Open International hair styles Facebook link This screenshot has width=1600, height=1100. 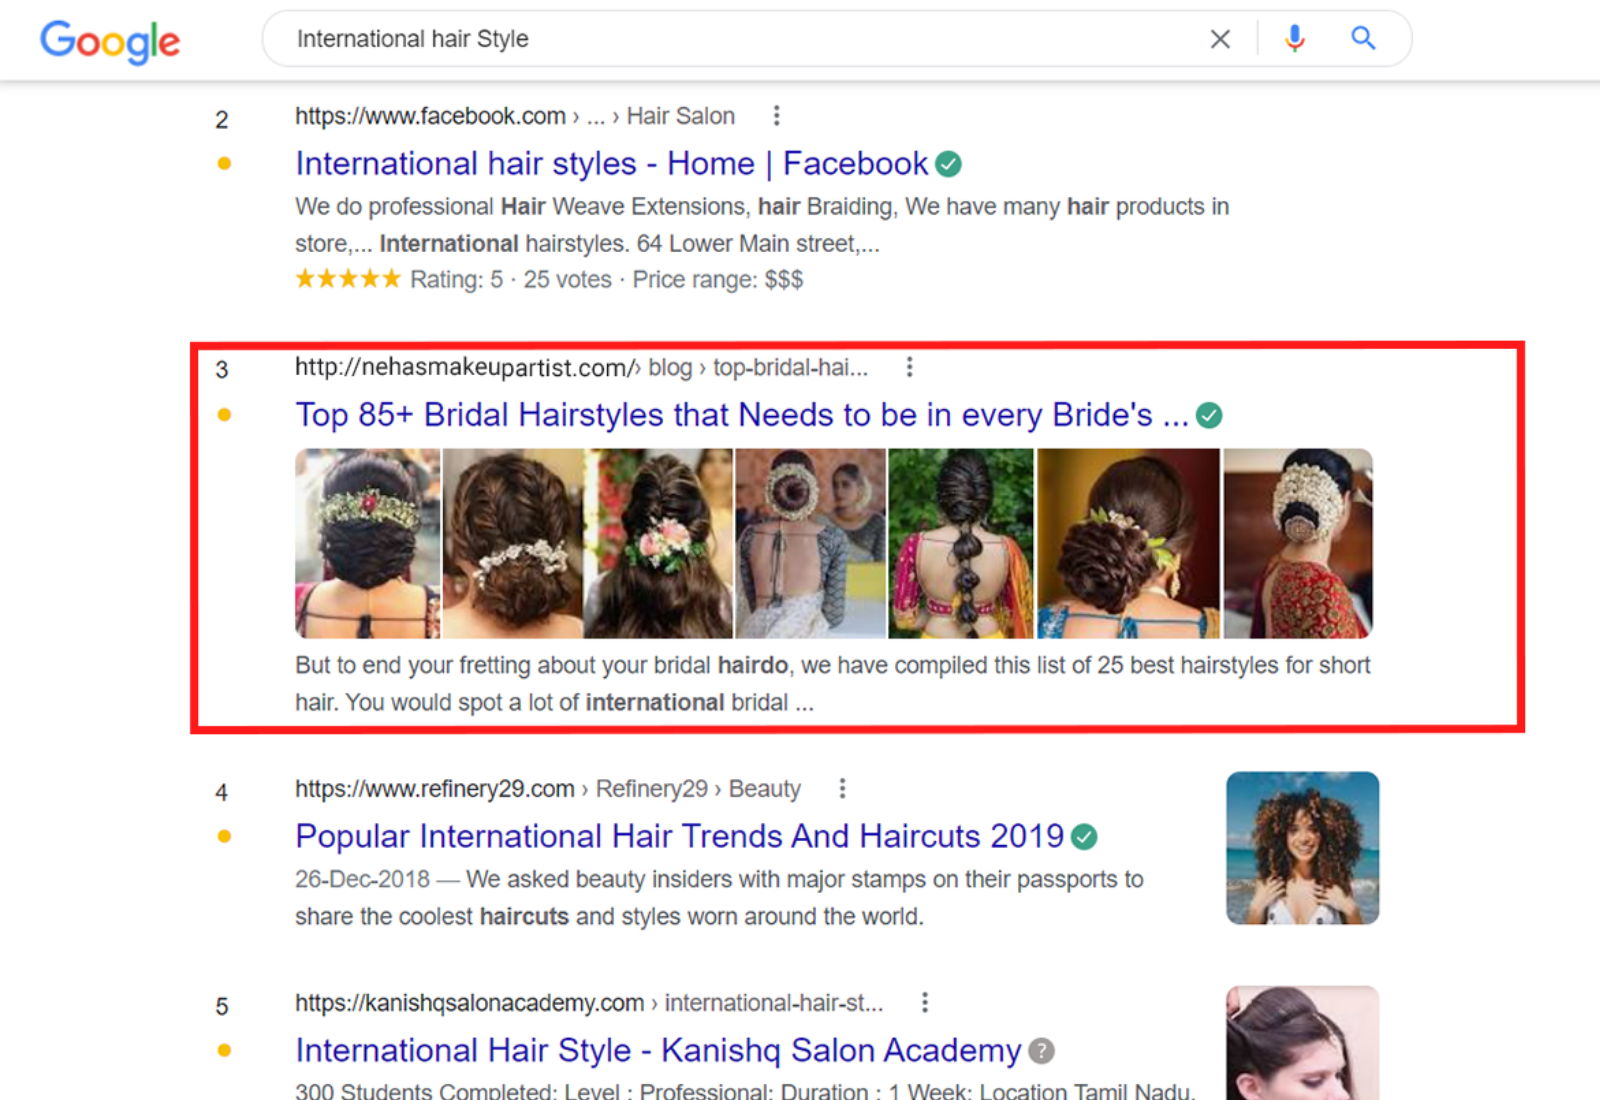click(x=614, y=164)
